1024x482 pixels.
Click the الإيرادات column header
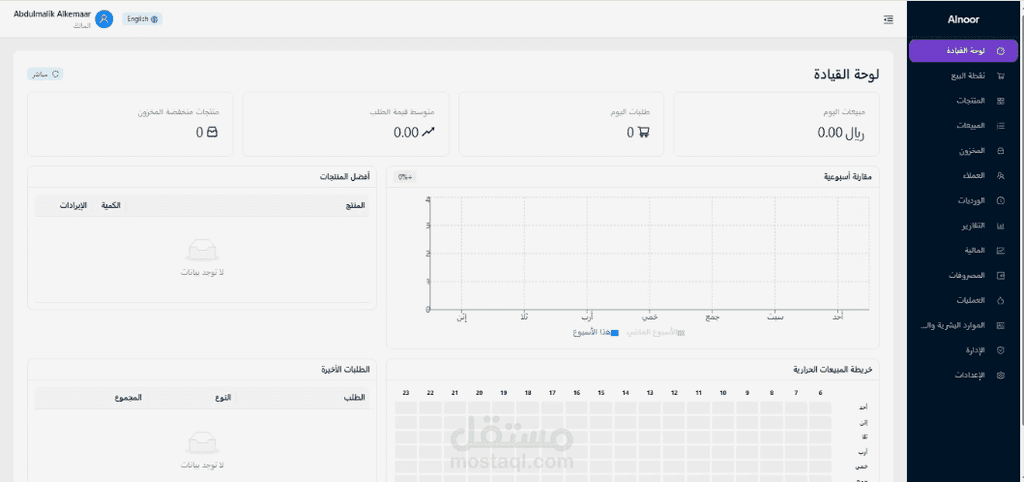coord(73,205)
